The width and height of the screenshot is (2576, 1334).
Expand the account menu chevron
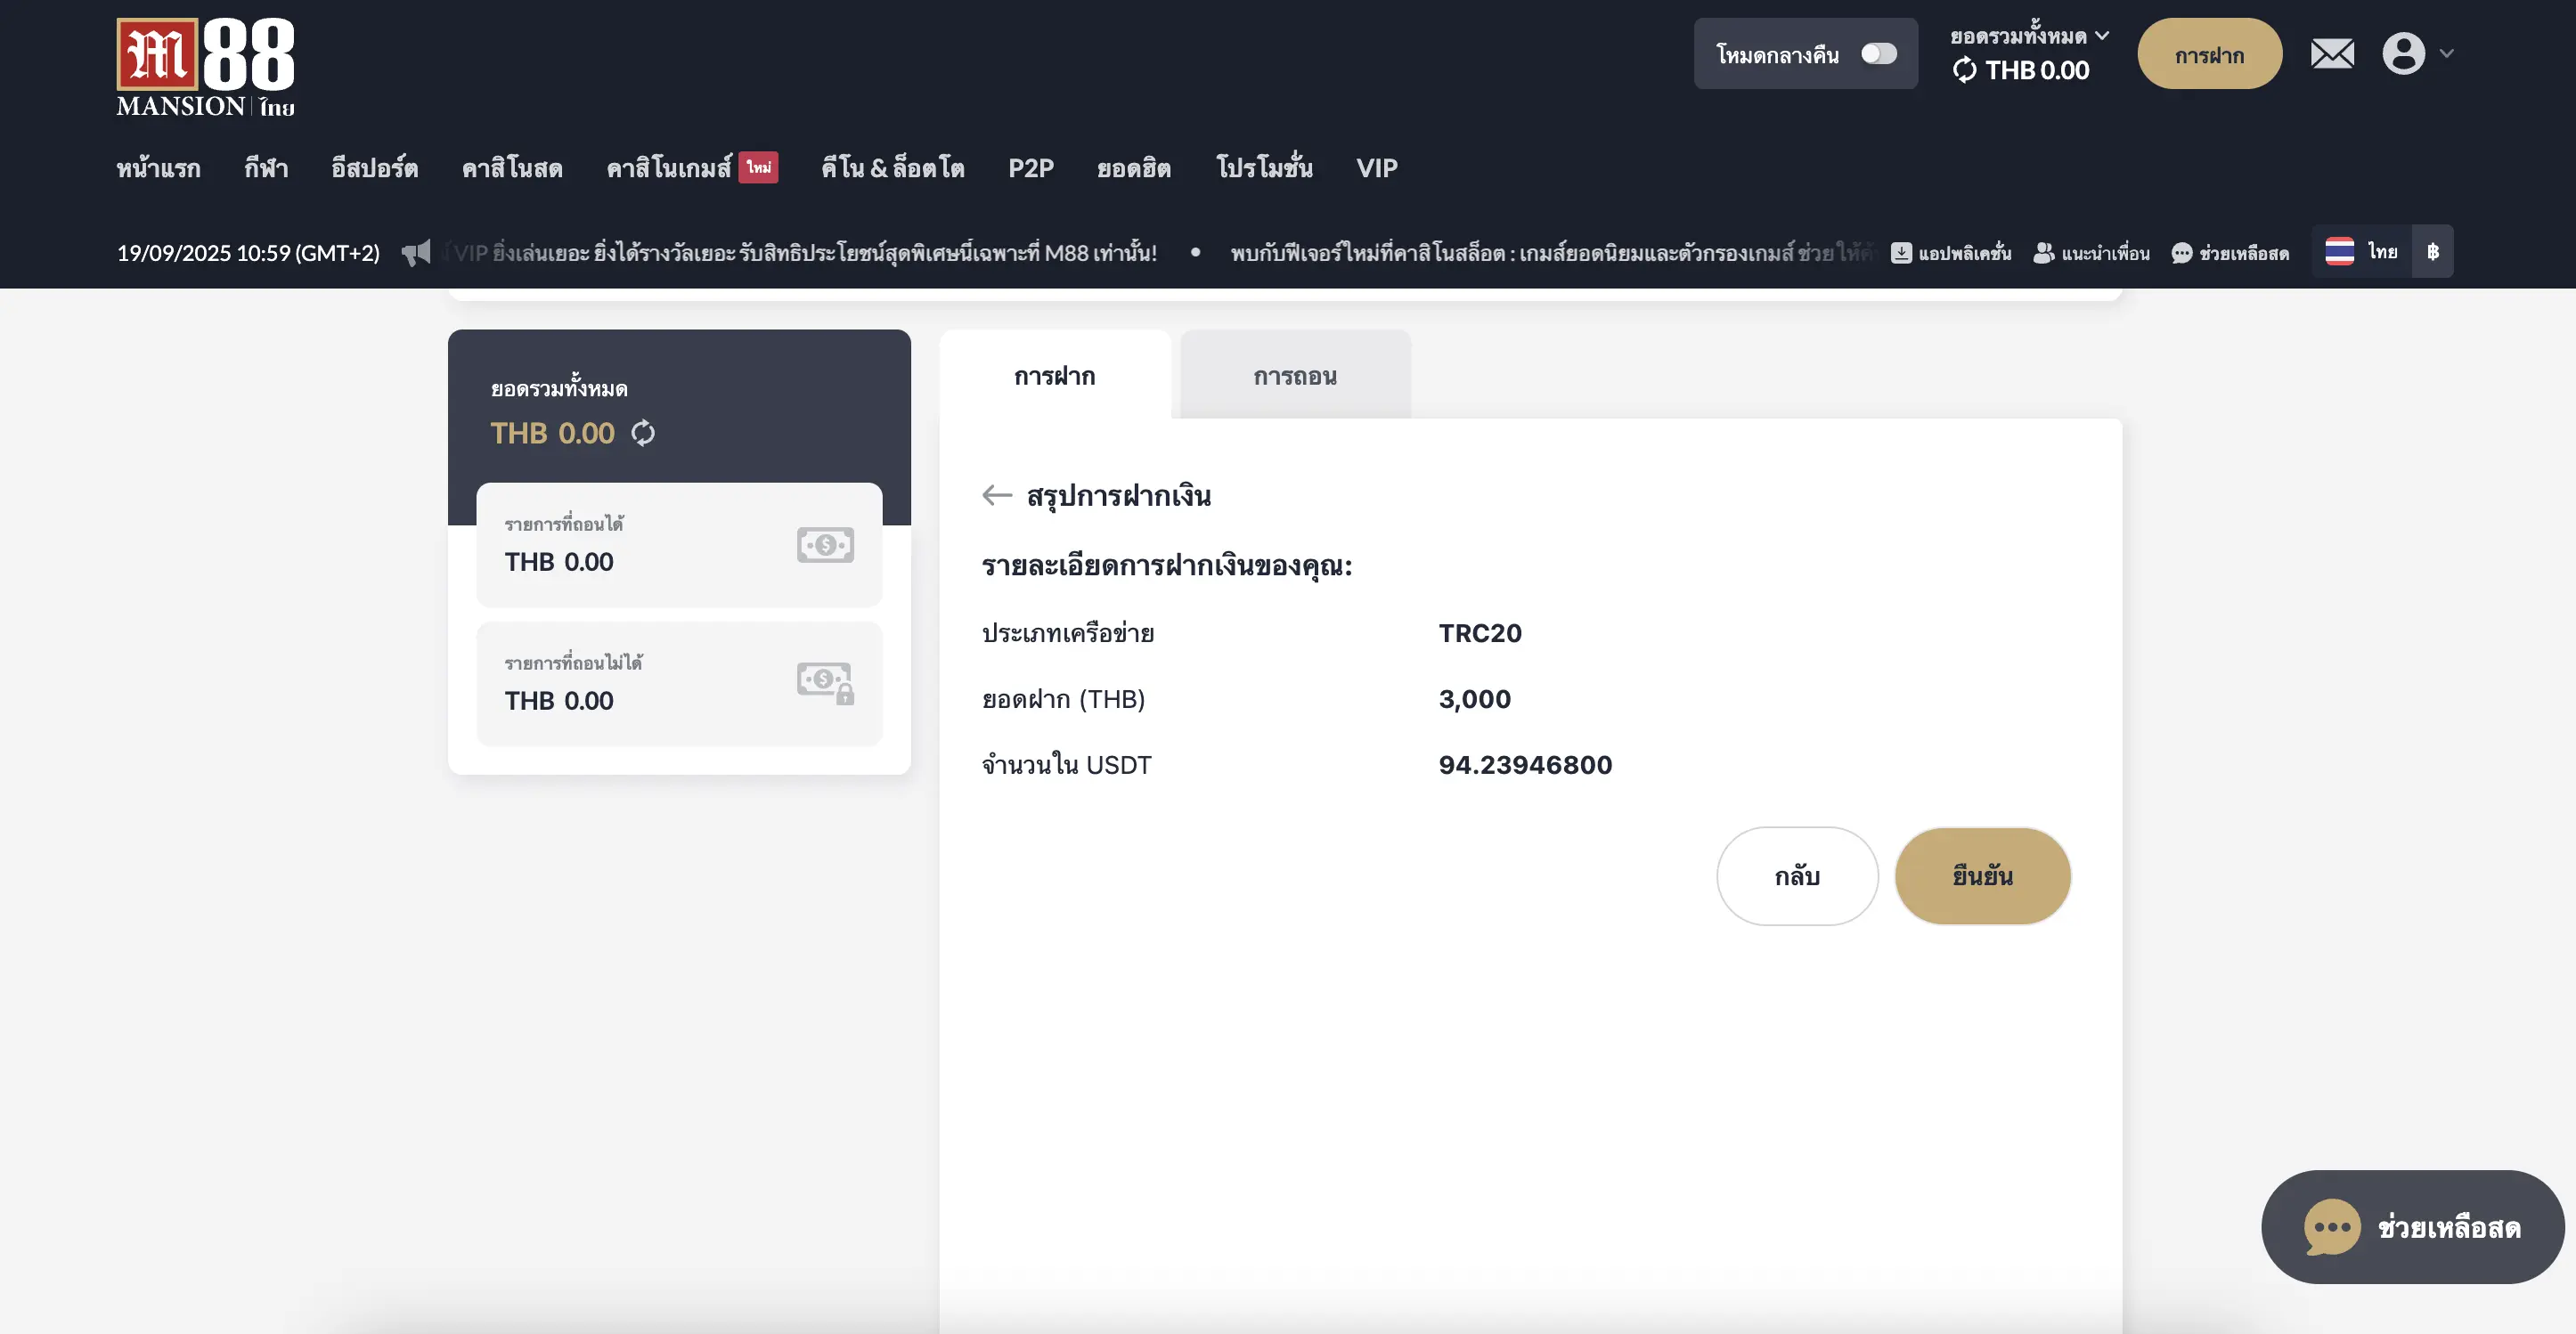(2446, 54)
